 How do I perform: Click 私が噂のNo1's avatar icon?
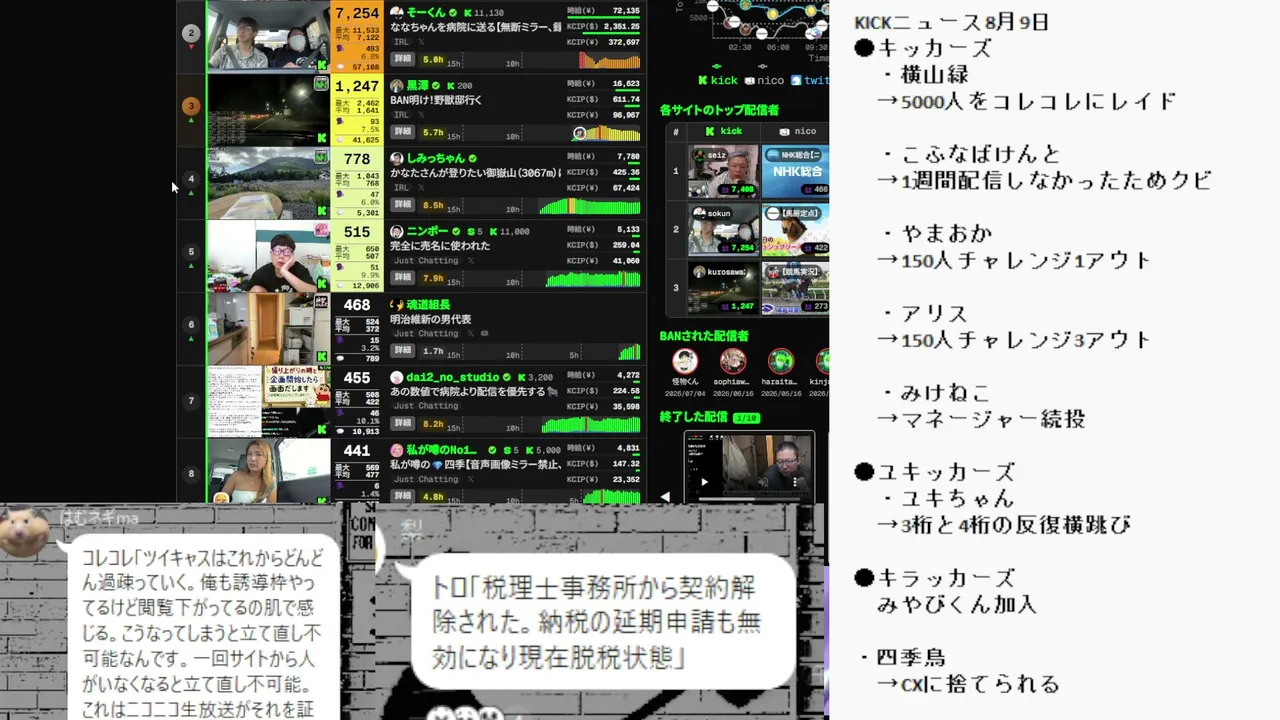pos(397,450)
